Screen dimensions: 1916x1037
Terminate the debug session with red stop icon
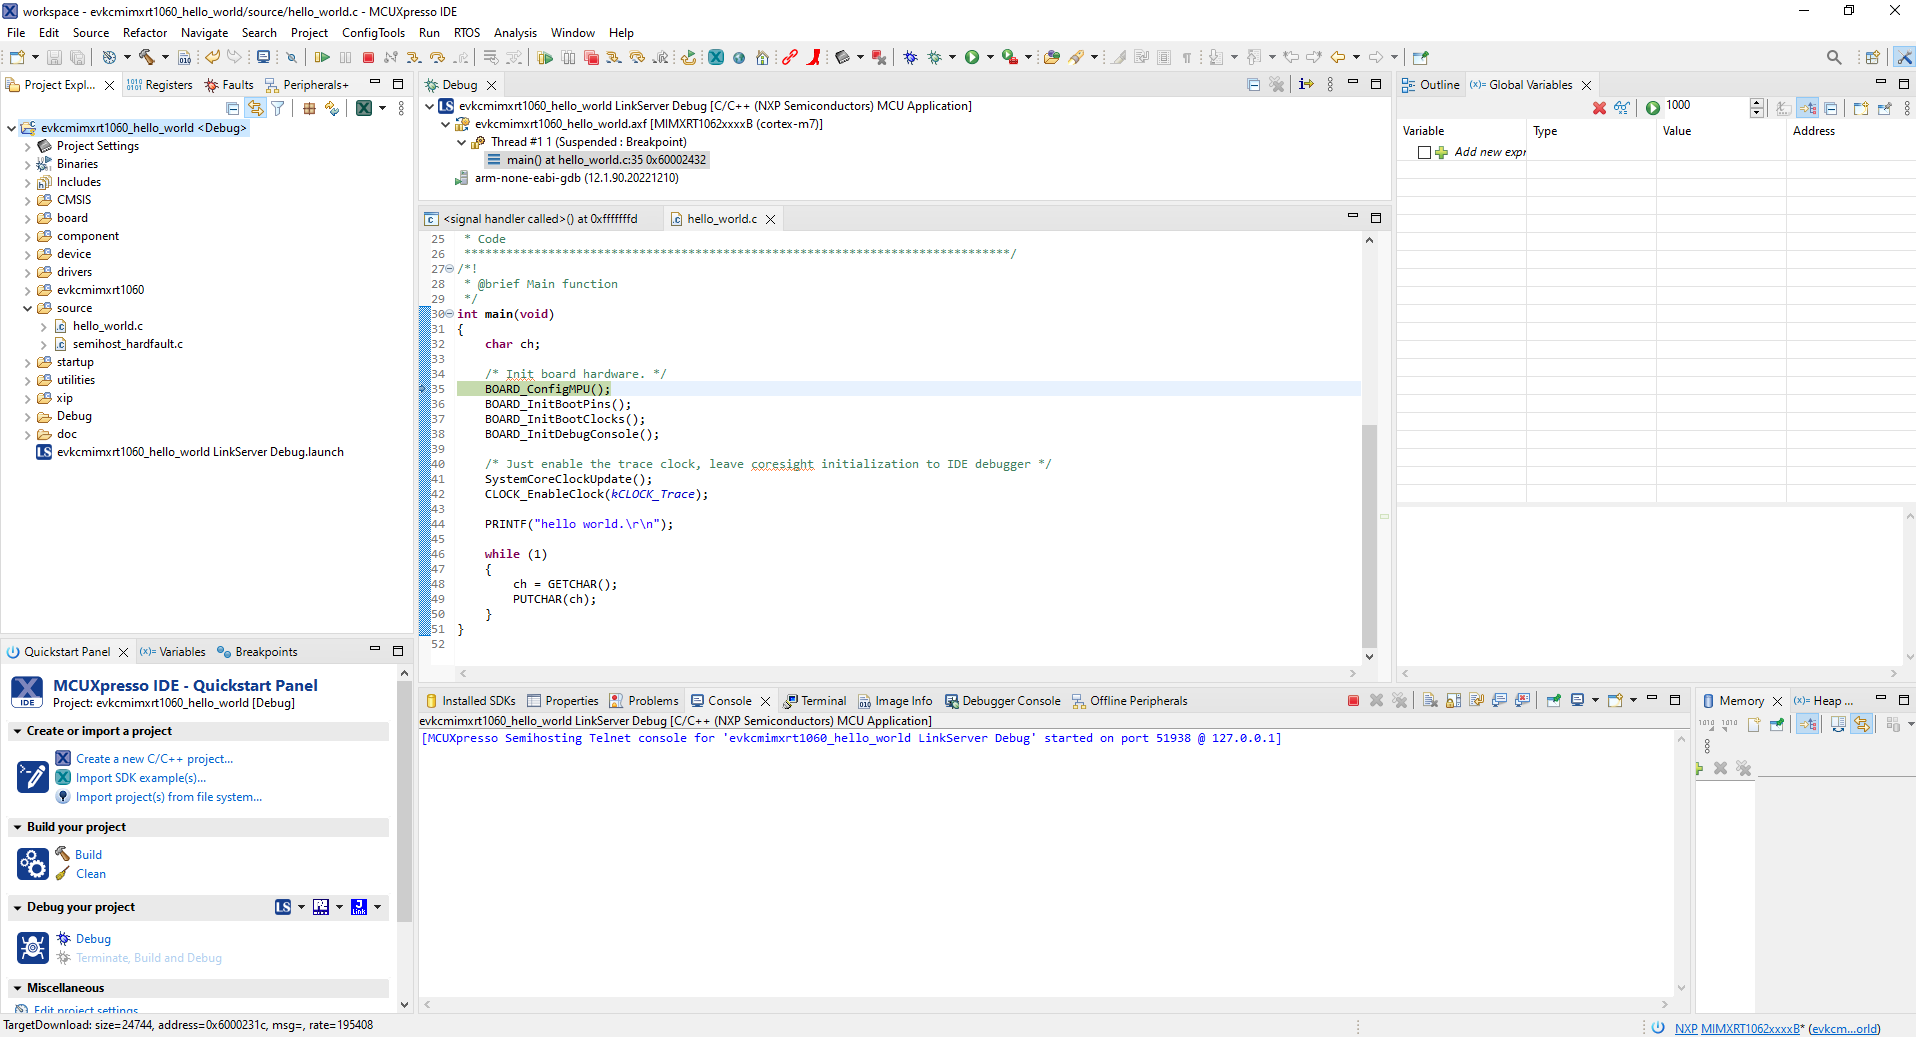pos(368,58)
